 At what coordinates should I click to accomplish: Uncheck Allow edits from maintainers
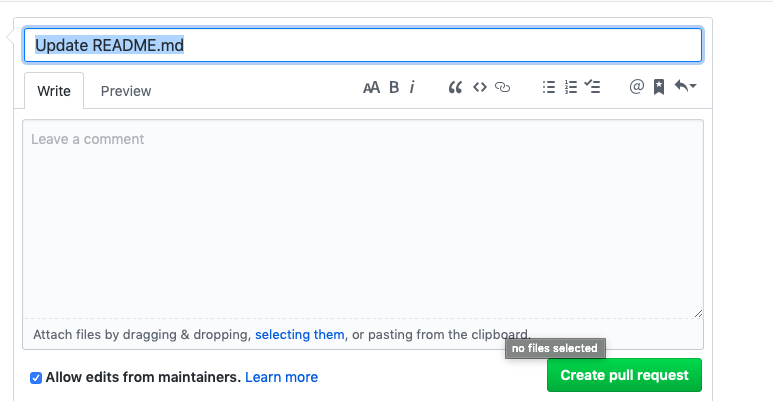click(36, 378)
